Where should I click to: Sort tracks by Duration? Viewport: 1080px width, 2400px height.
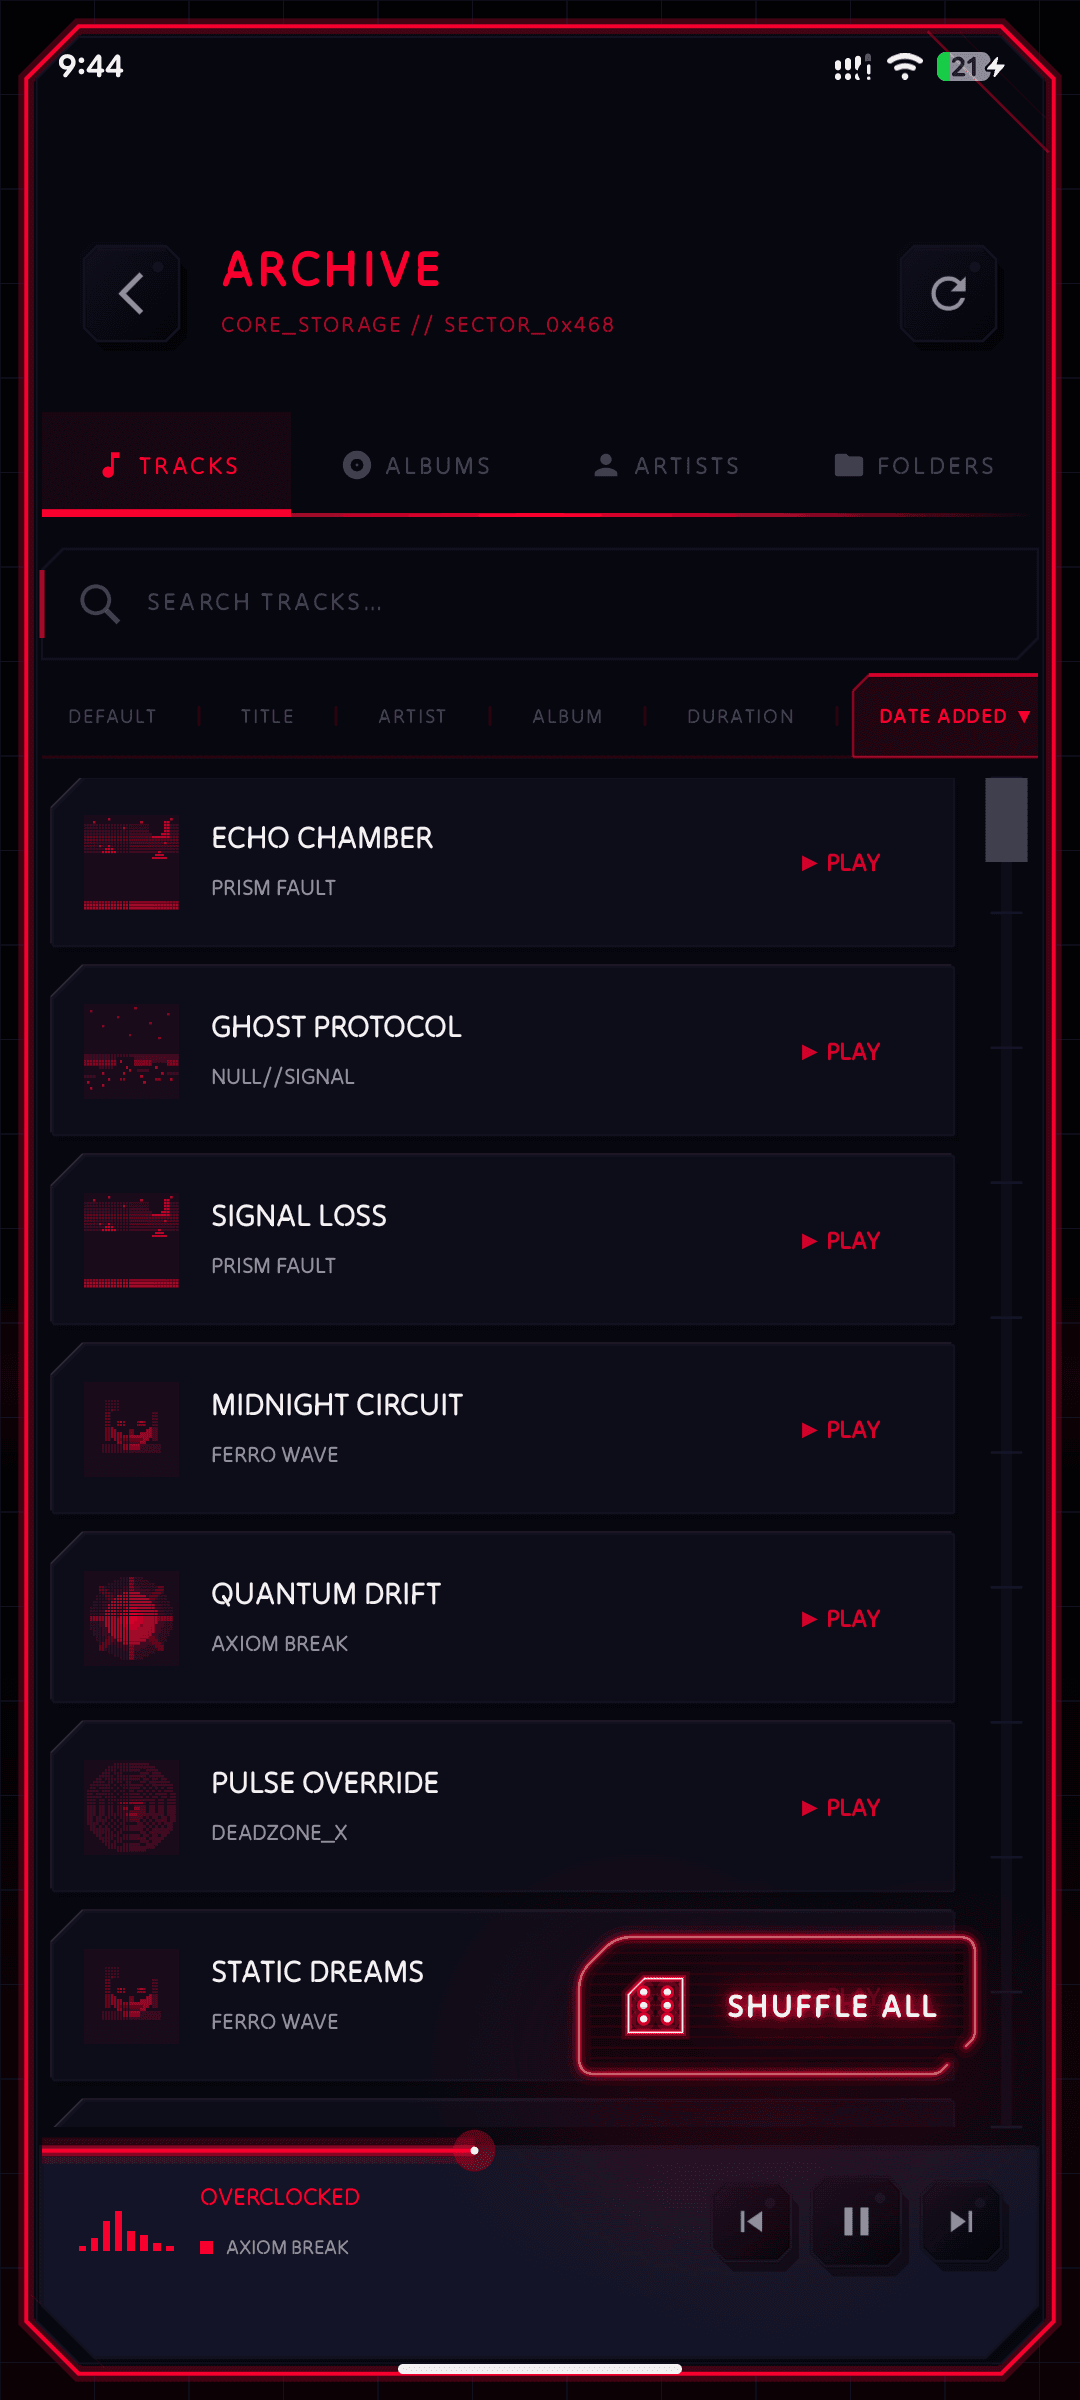(x=741, y=716)
